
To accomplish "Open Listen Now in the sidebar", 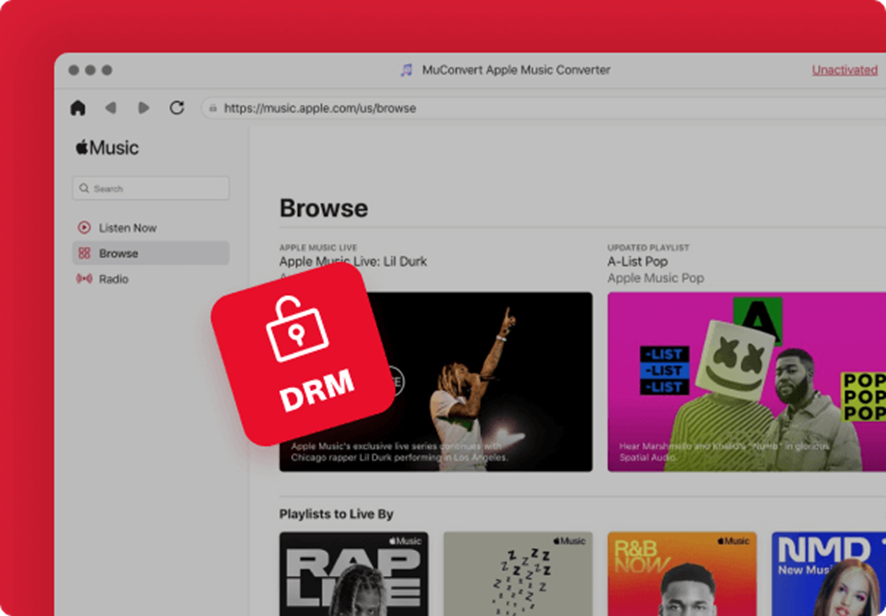I will (151, 228).
